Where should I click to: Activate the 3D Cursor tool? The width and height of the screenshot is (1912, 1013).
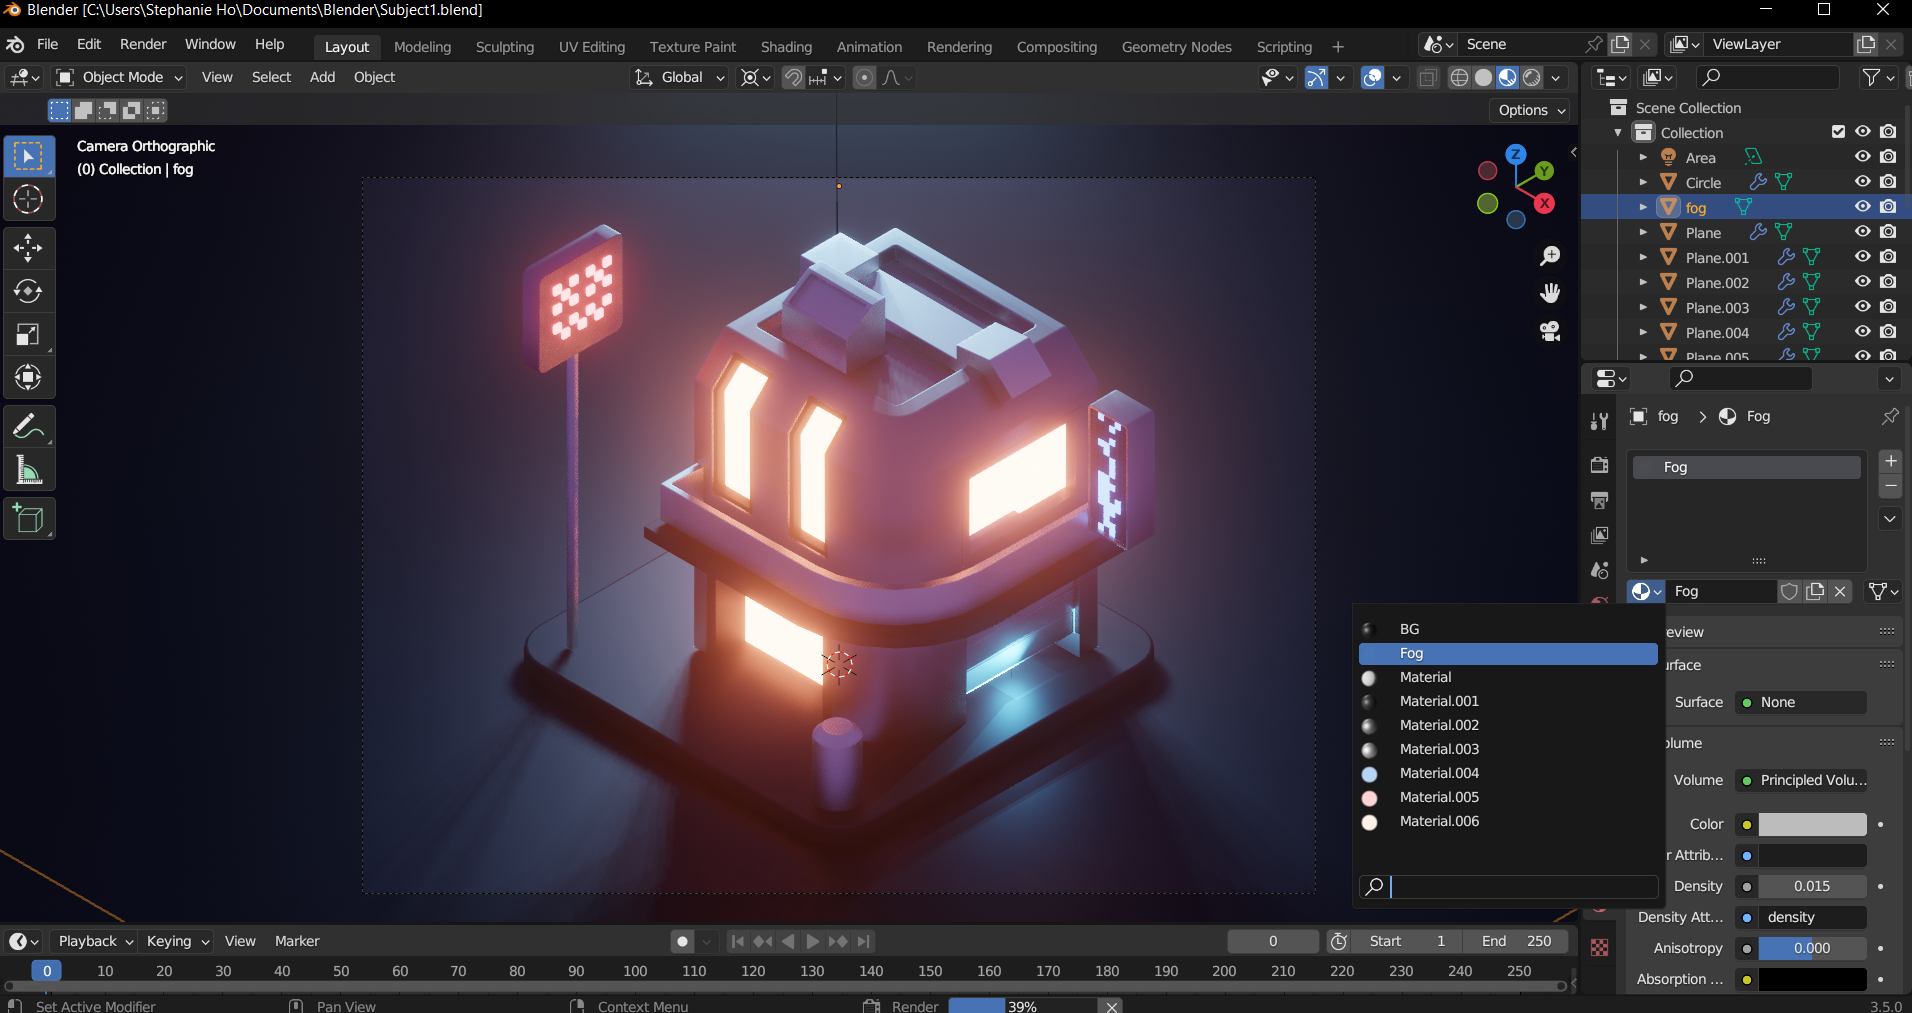click(x=28, y=199)
